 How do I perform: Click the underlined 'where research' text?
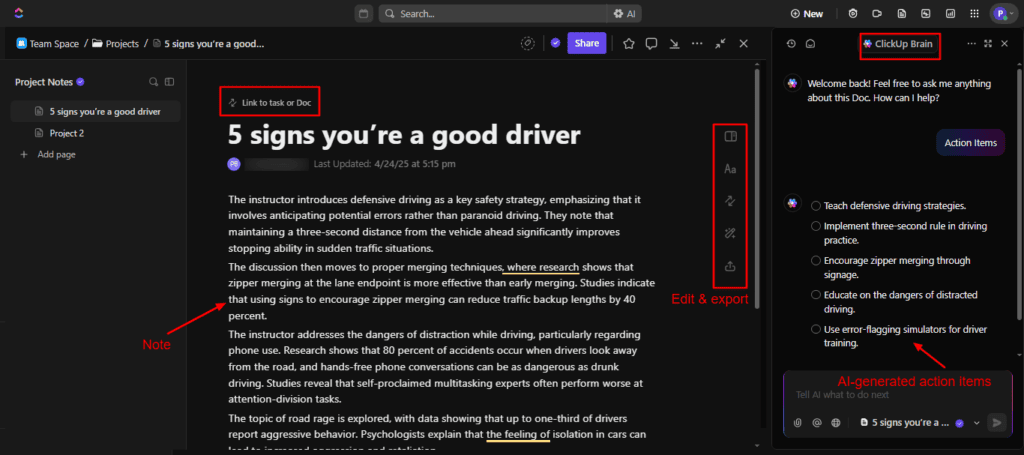click(543, 267)
